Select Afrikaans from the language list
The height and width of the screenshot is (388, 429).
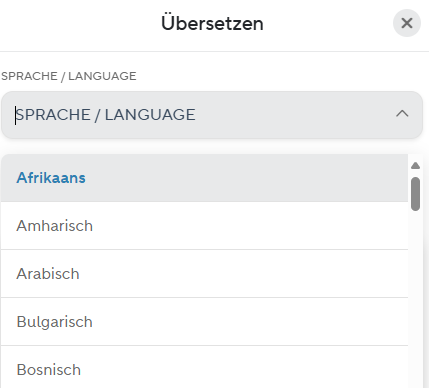point(204,178)
